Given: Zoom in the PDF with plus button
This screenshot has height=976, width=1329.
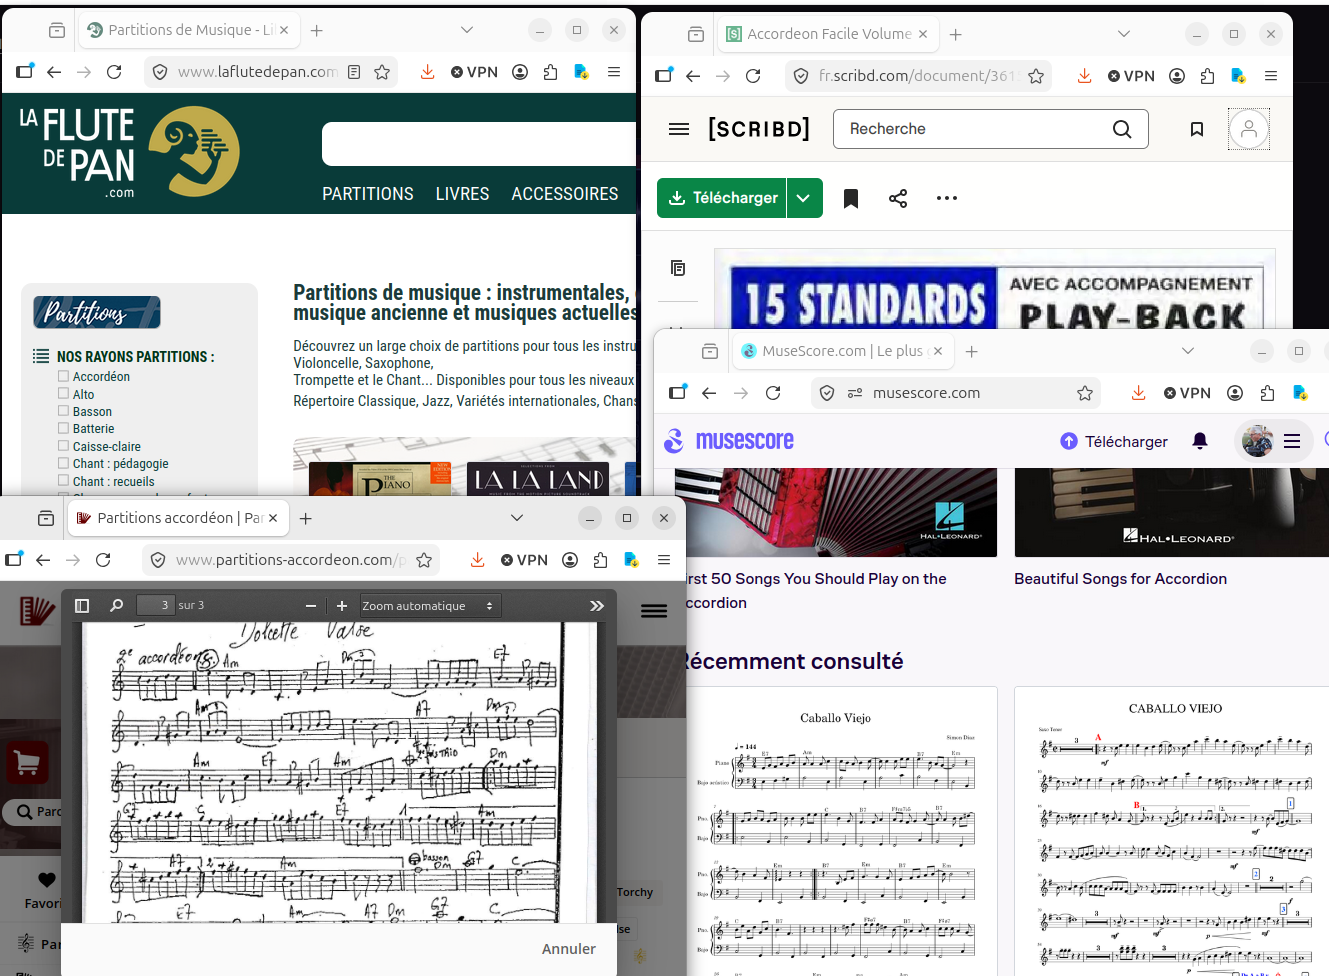Looking at the screenshot, I should click(x=342, y=605).
